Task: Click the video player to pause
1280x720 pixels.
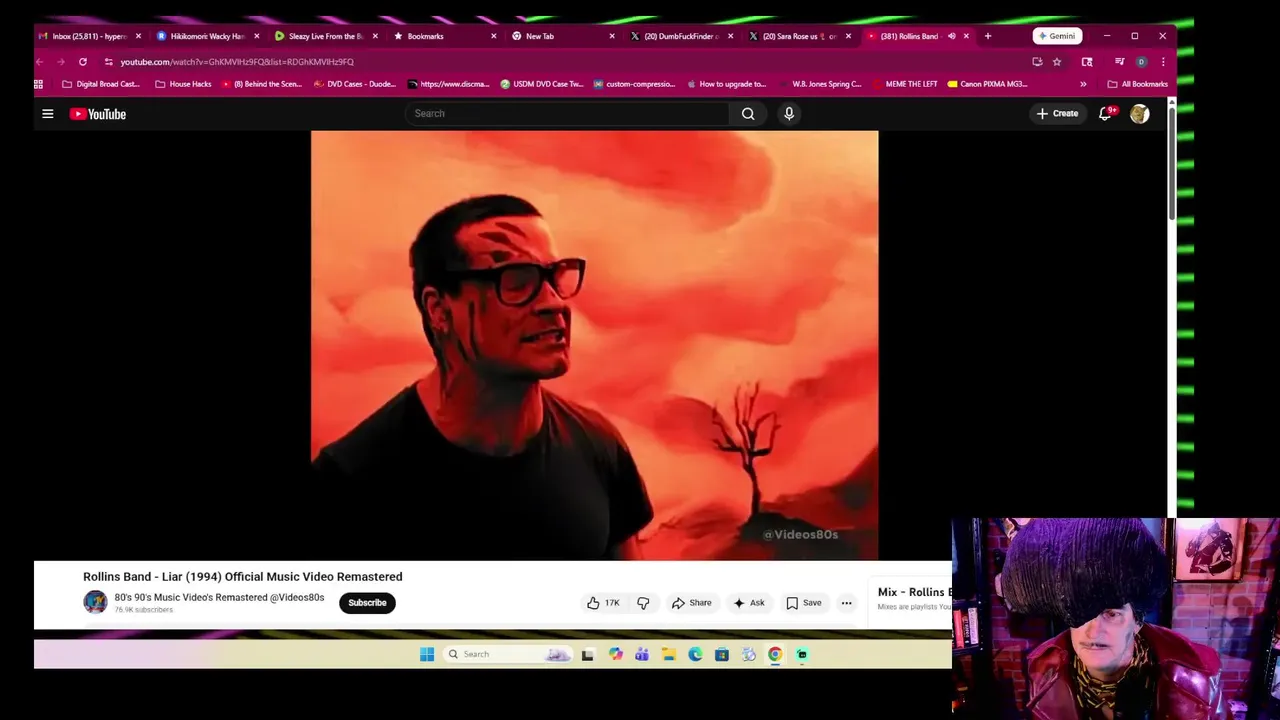Action: (x=594, y=345)
